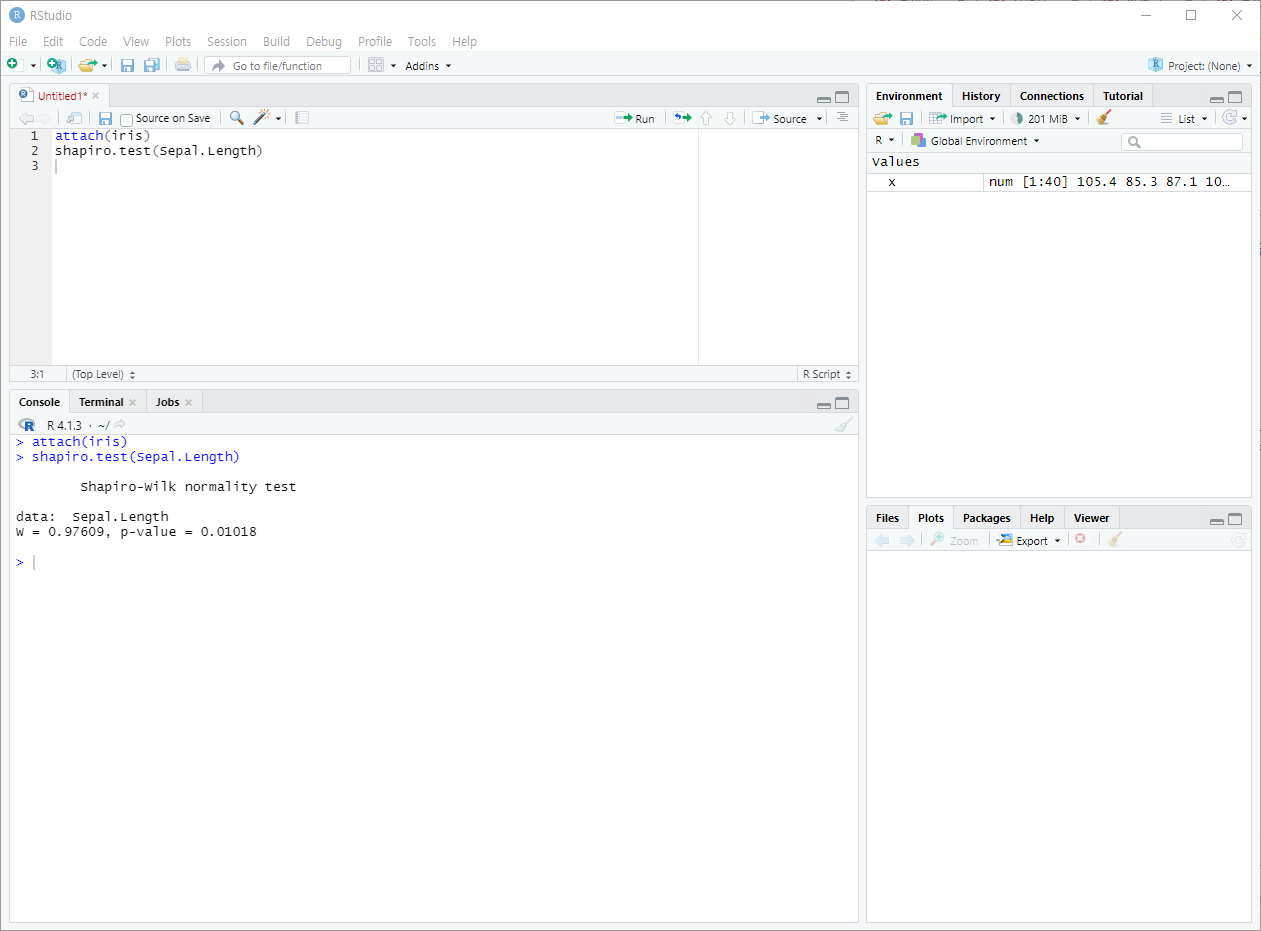The image size is (1261, 931).
Task: Click the Save All documents icon
Action: point(151,65)
